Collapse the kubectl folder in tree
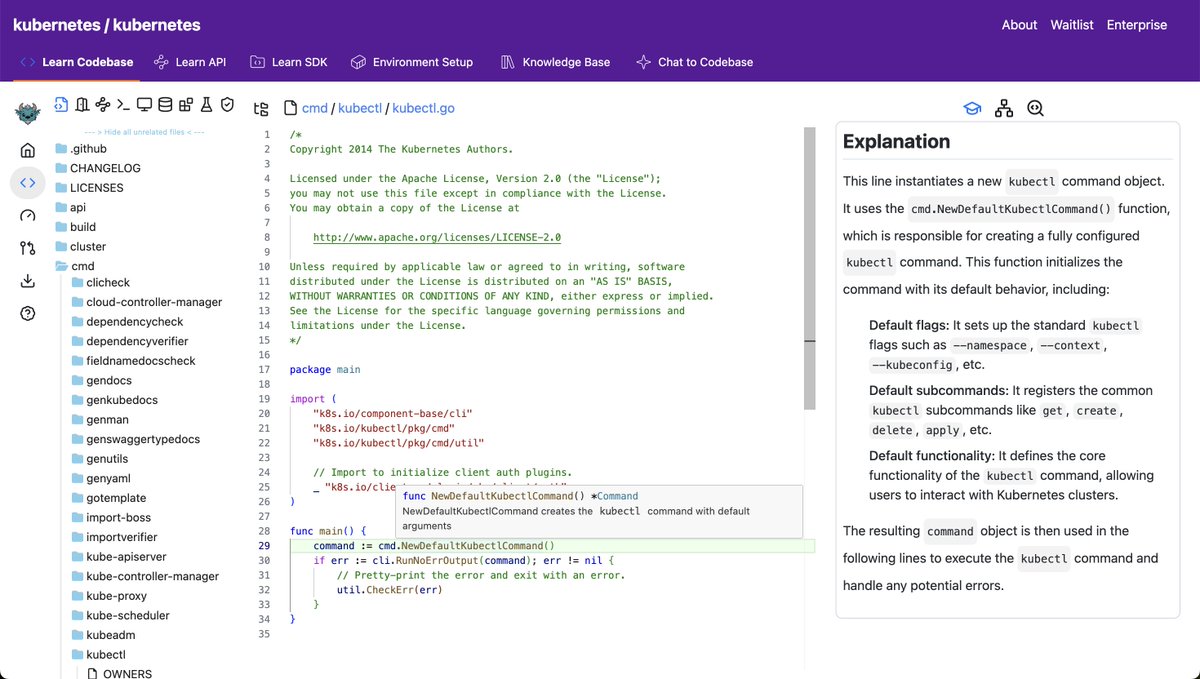The width and height of the screenshot is (1200, 679). point(98,655)
